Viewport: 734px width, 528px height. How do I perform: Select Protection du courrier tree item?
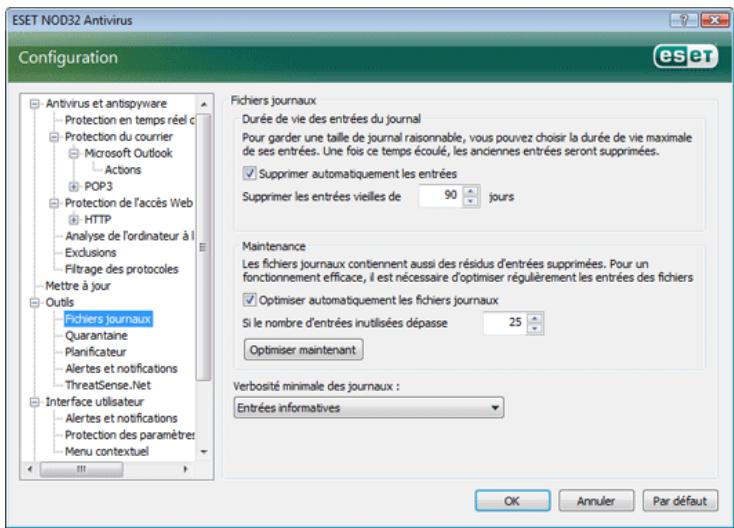pyautogui.click(x=119, y=137)
